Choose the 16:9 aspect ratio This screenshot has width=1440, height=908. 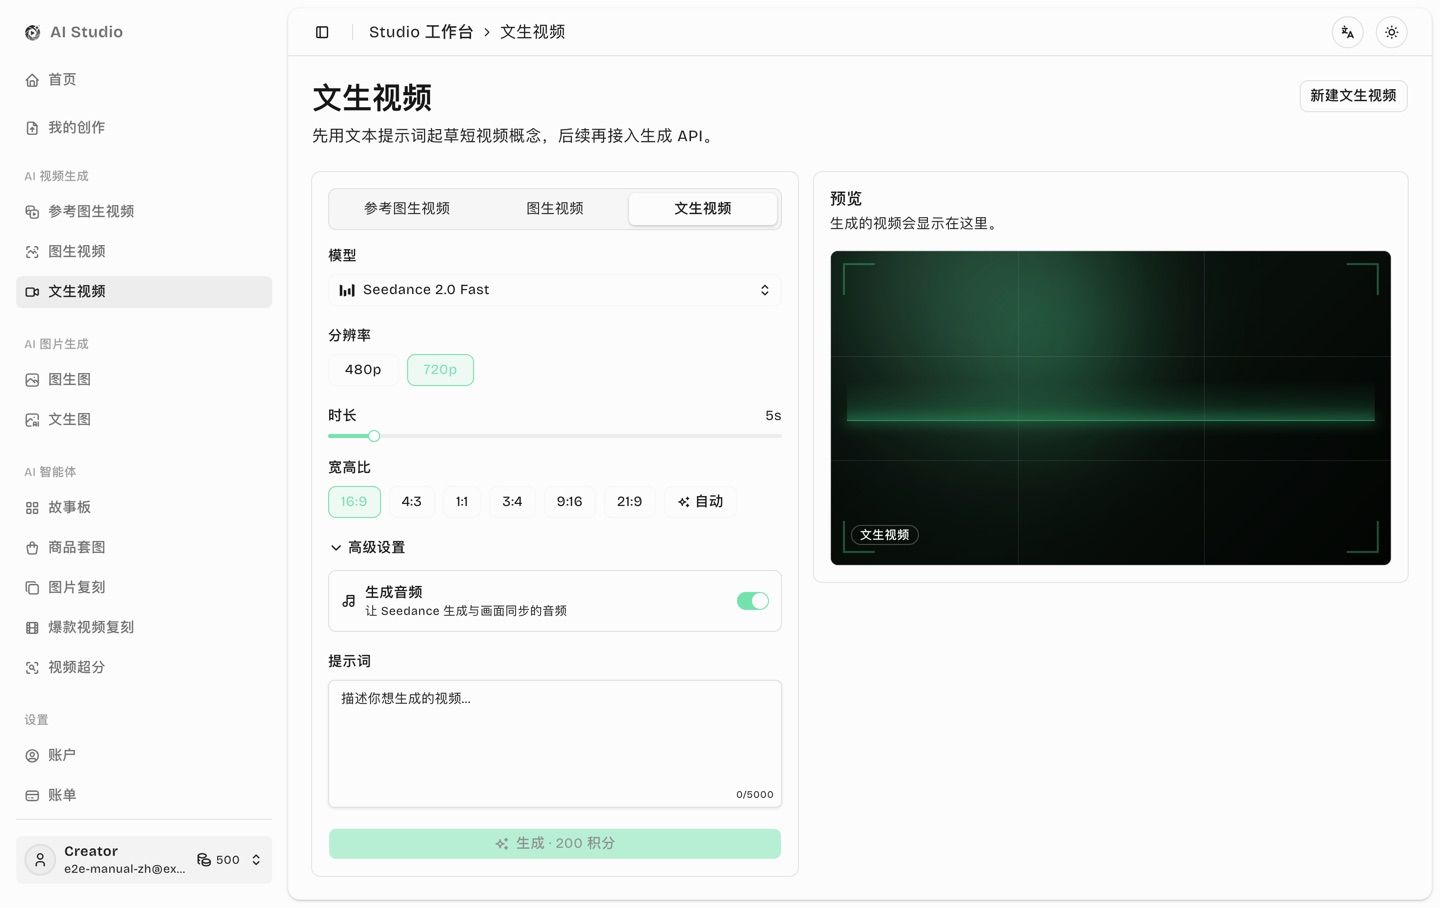pyautogui.click(x=354, y=502)
